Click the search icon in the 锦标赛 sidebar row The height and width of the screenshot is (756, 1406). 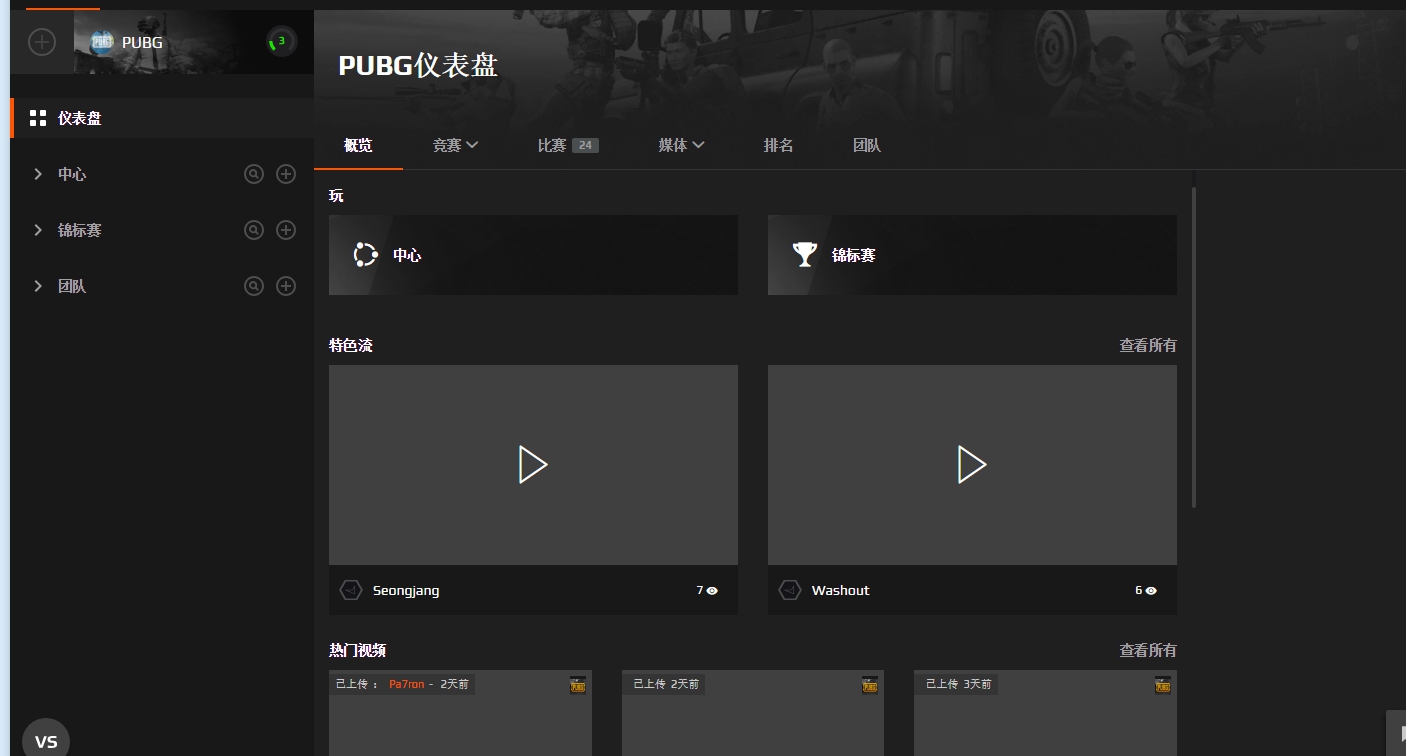click(254, 230)
